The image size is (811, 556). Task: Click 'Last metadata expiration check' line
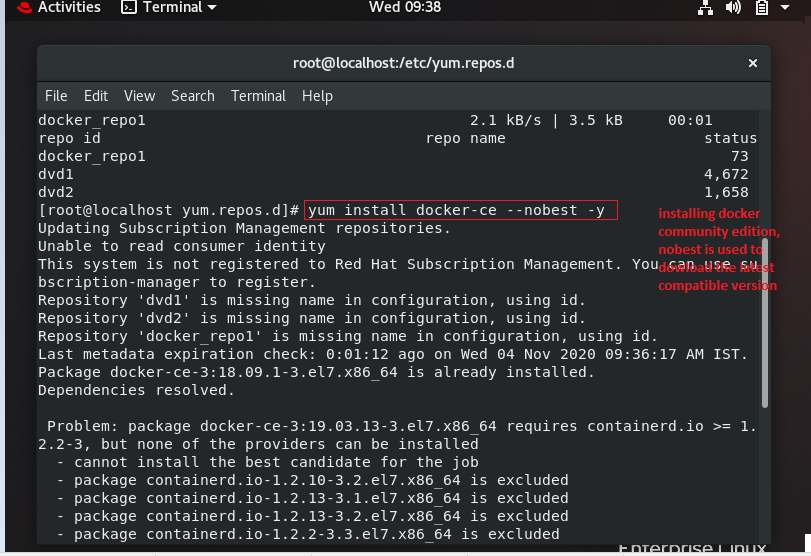click(x=393, y=354)
